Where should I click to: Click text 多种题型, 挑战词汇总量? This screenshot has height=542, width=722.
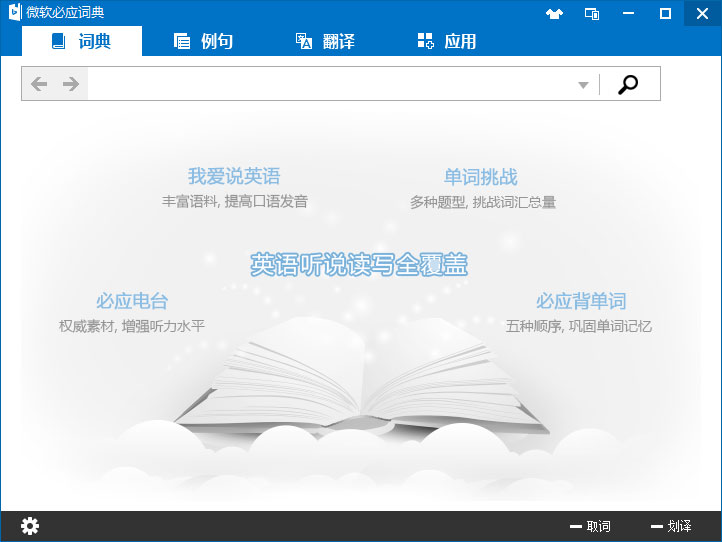[483, 202]
